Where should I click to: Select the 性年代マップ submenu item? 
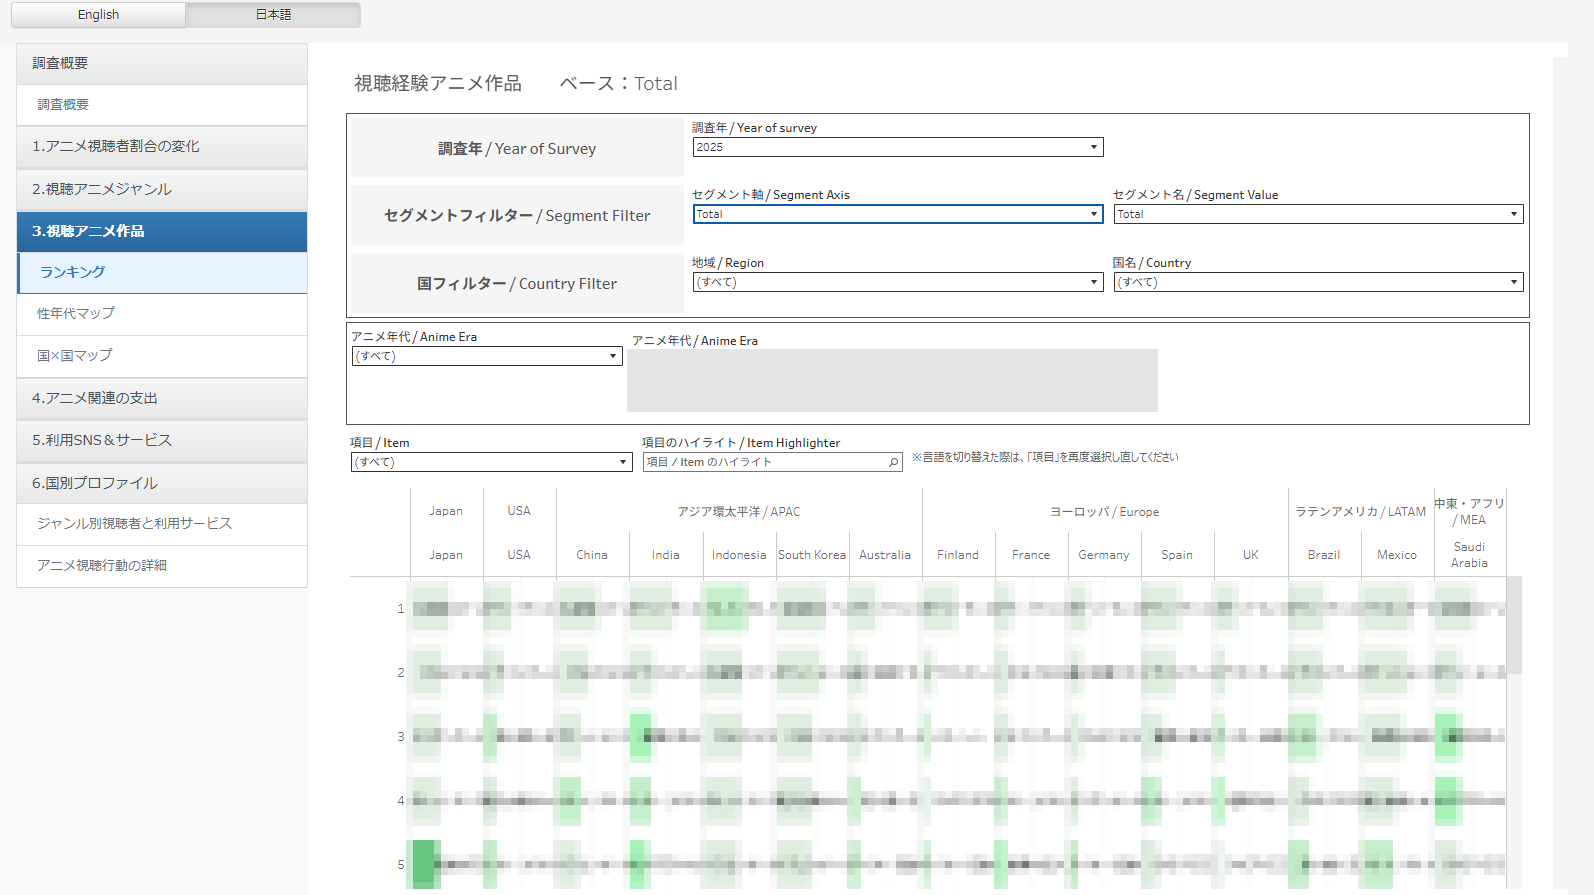point(162,314)
